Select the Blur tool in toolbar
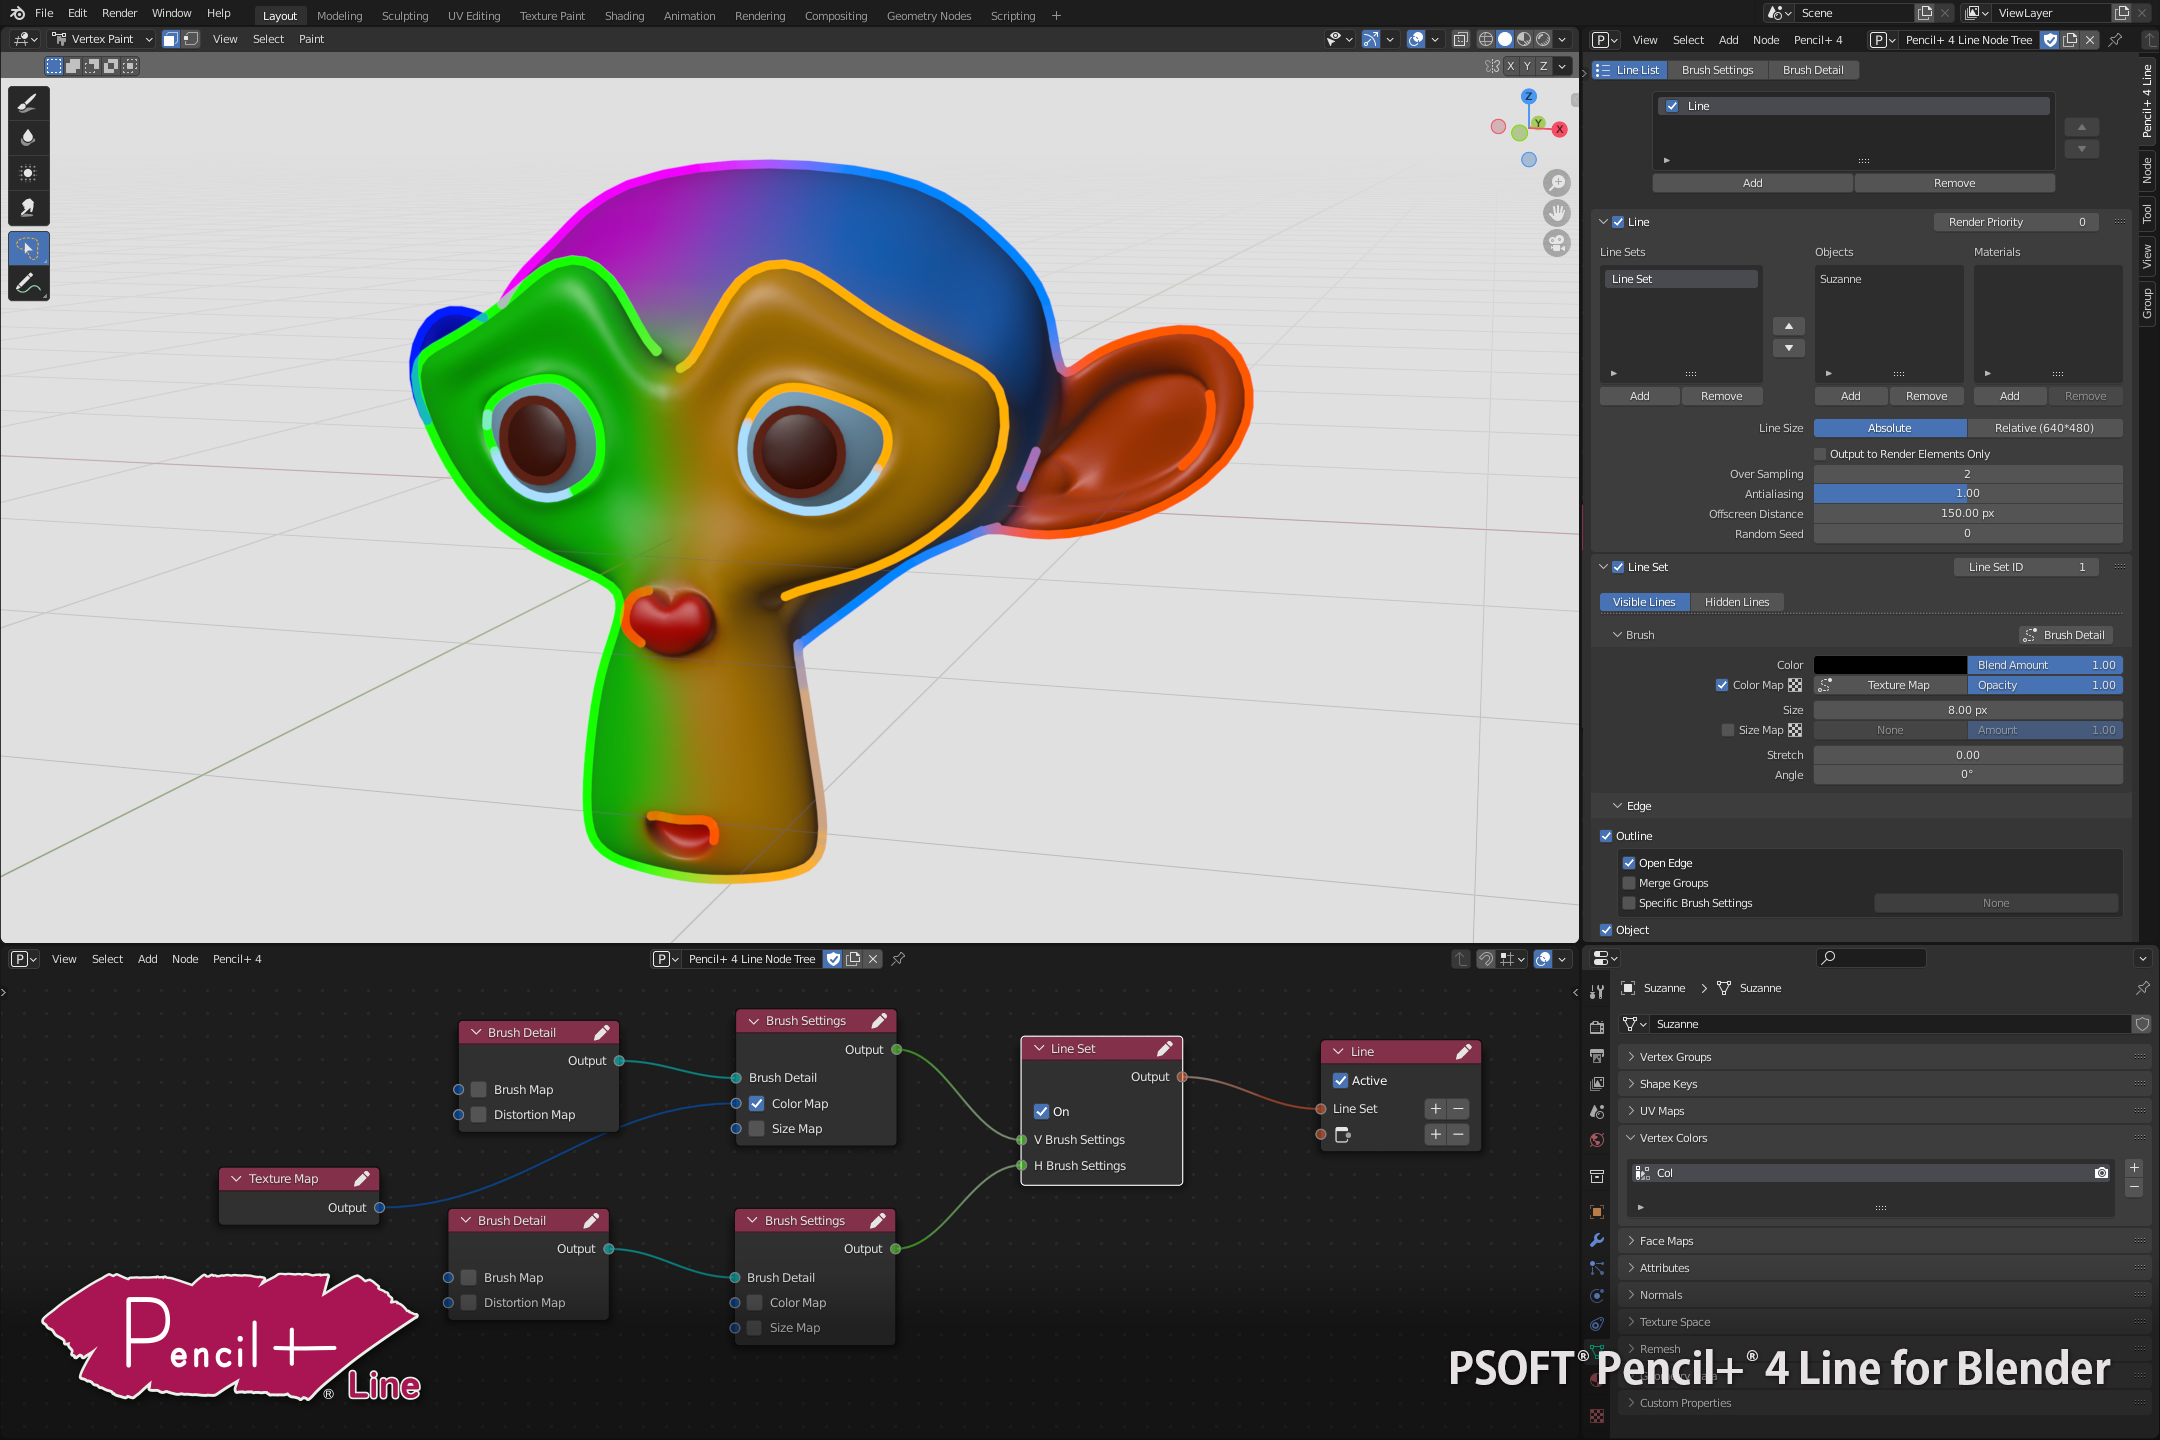 pyautogui.click(x=28, y=138)
